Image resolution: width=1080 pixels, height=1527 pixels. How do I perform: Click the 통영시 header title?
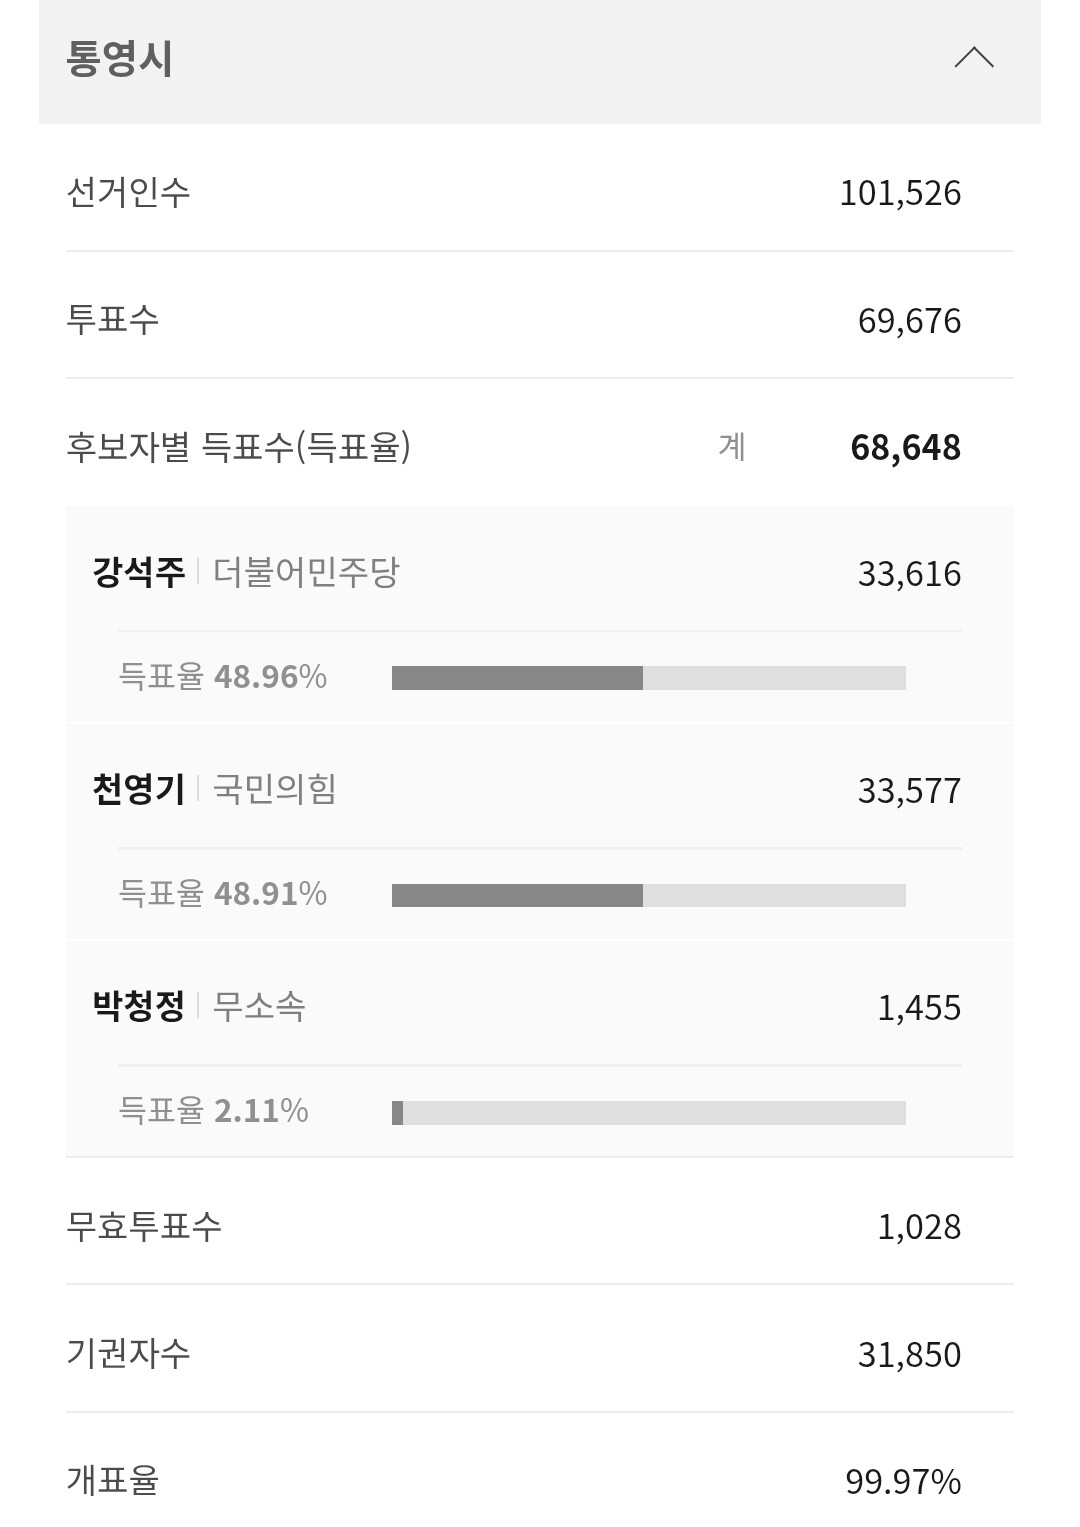click(119, 58)
